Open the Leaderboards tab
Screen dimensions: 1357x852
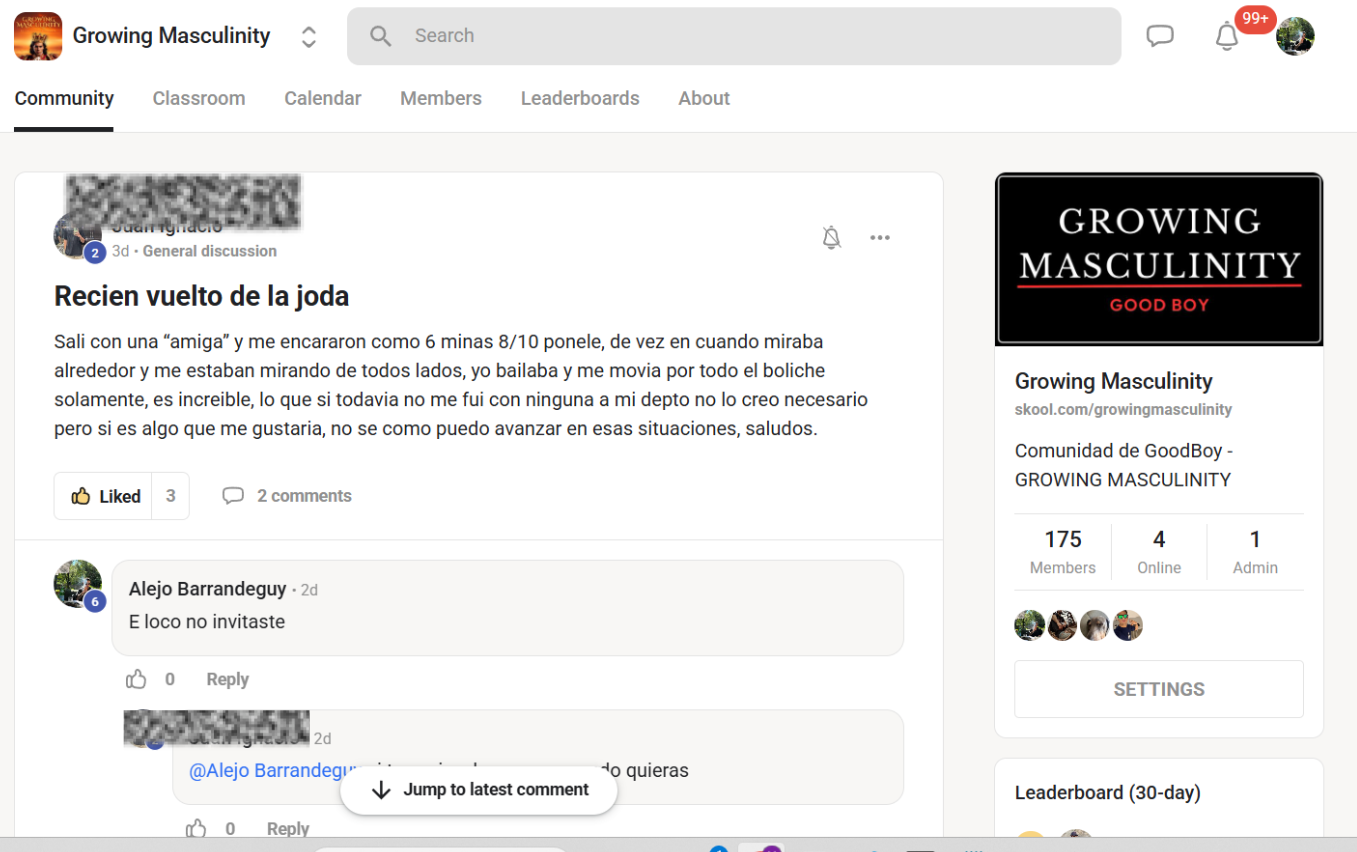pos(580,98)
